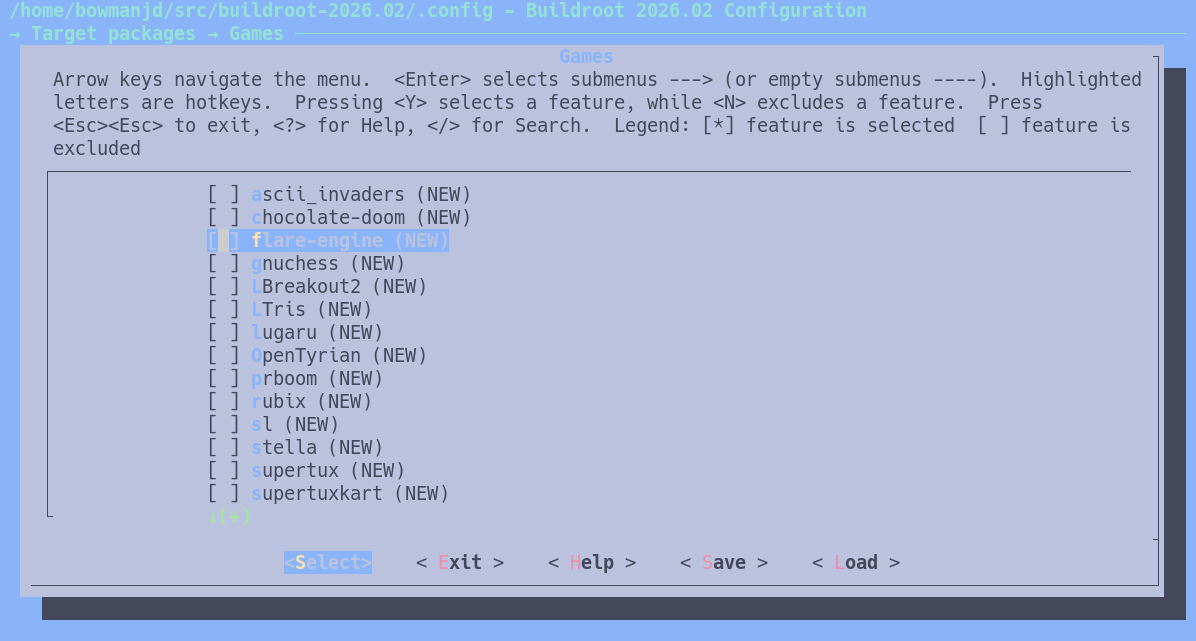Click the Load button
This screenshot has width=1196, height=641.
[x=856, y=563]
